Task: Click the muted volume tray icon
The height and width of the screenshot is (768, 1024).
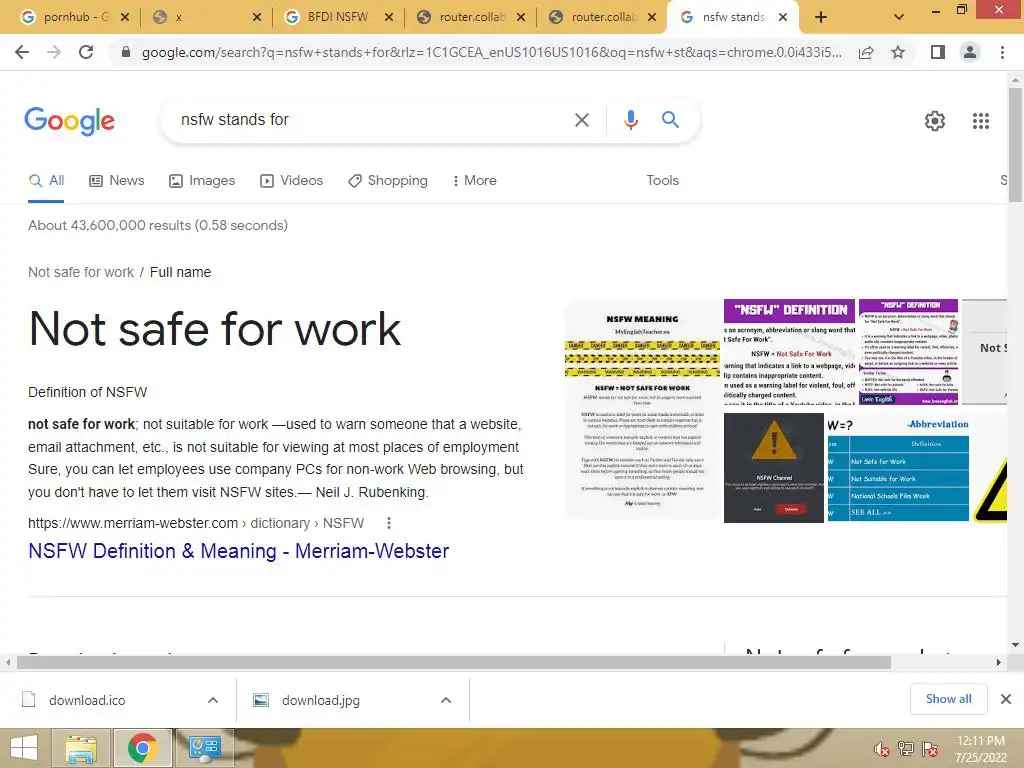Action: pos(882,749)
